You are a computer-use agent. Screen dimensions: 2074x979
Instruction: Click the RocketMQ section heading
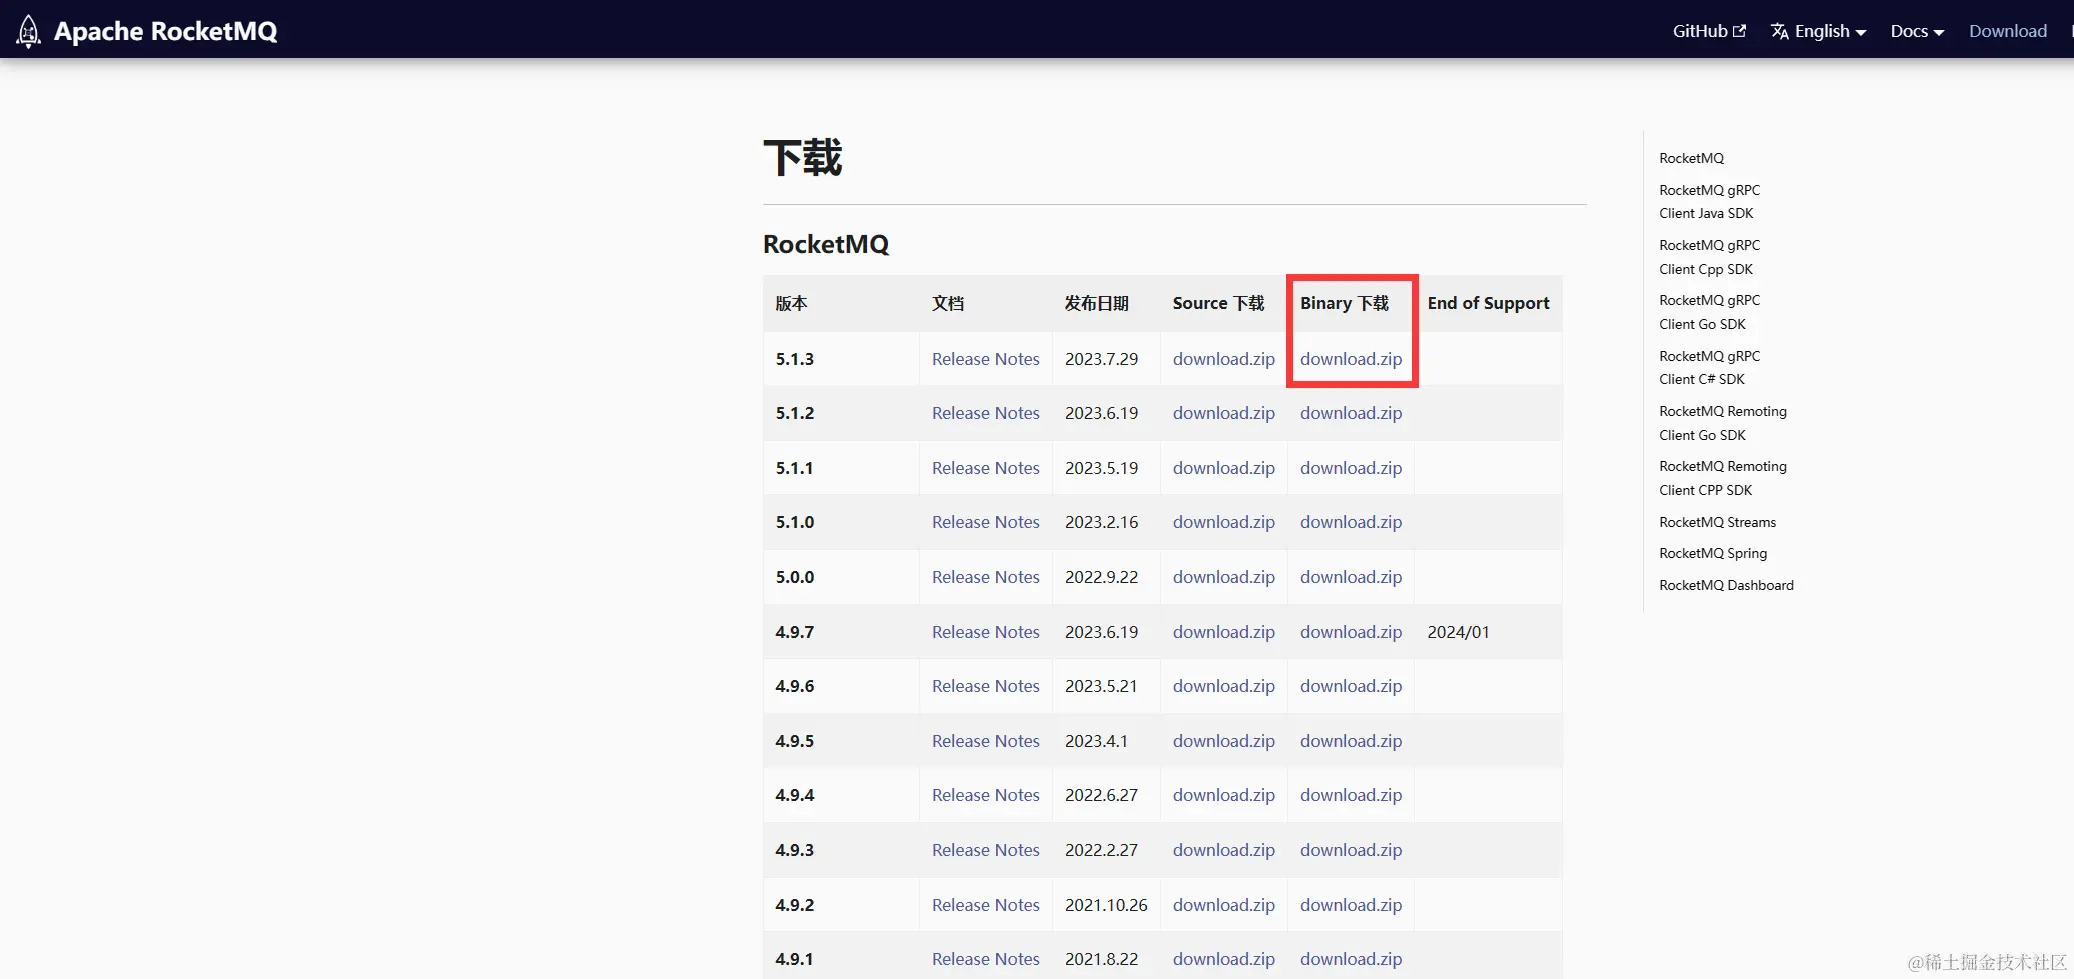[x=826, y=244]
